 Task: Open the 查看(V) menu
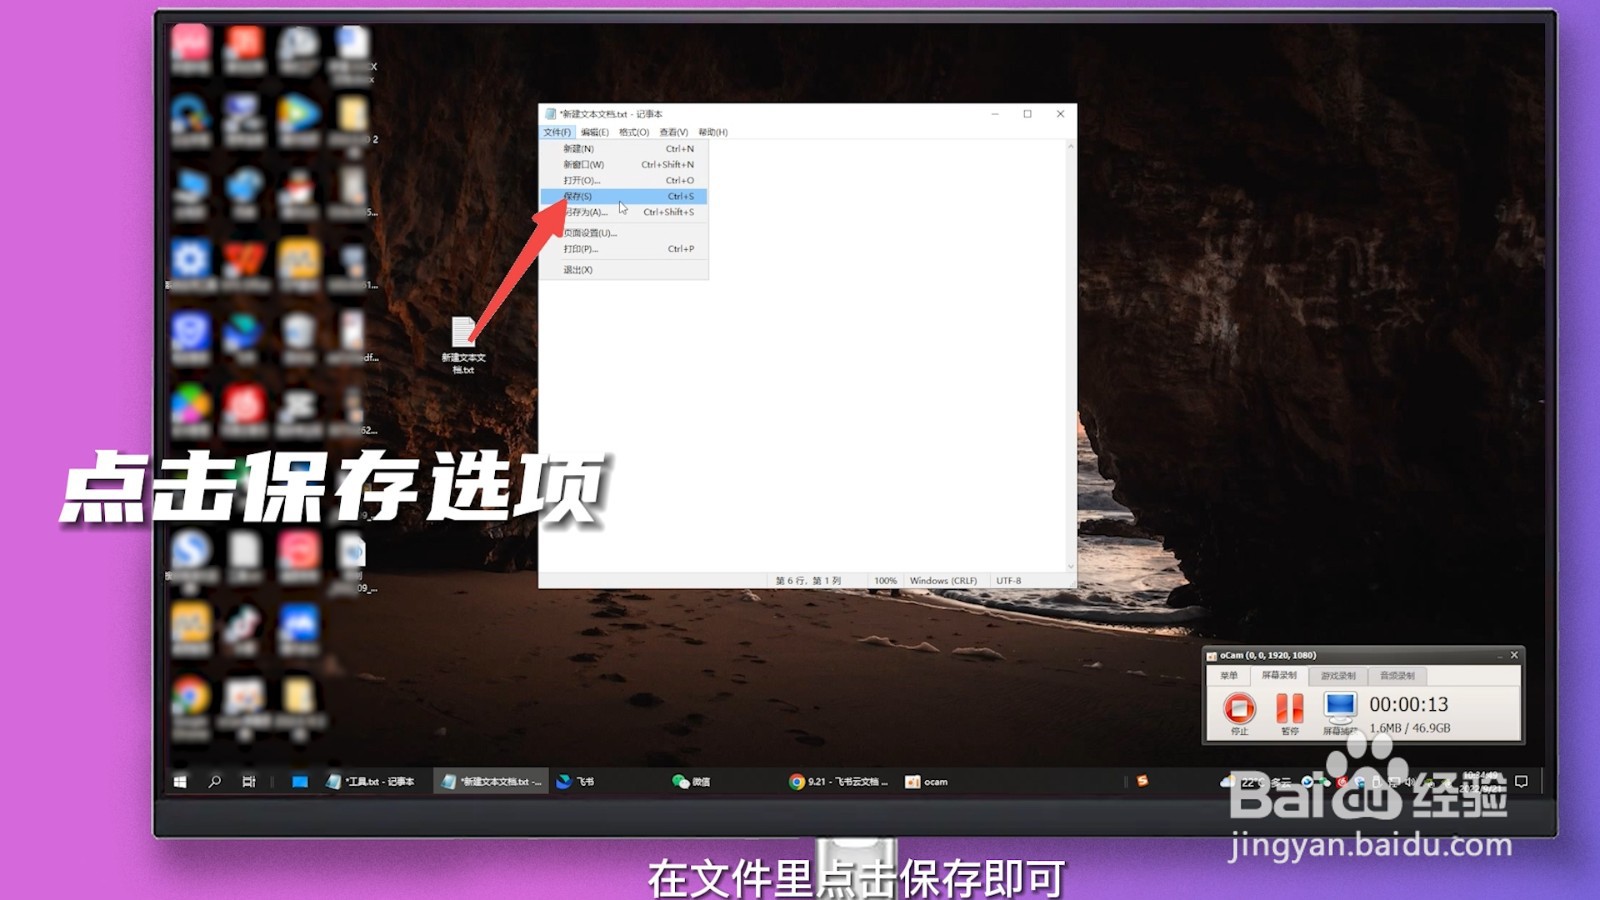pyautogui.click(x=674, y=132)
